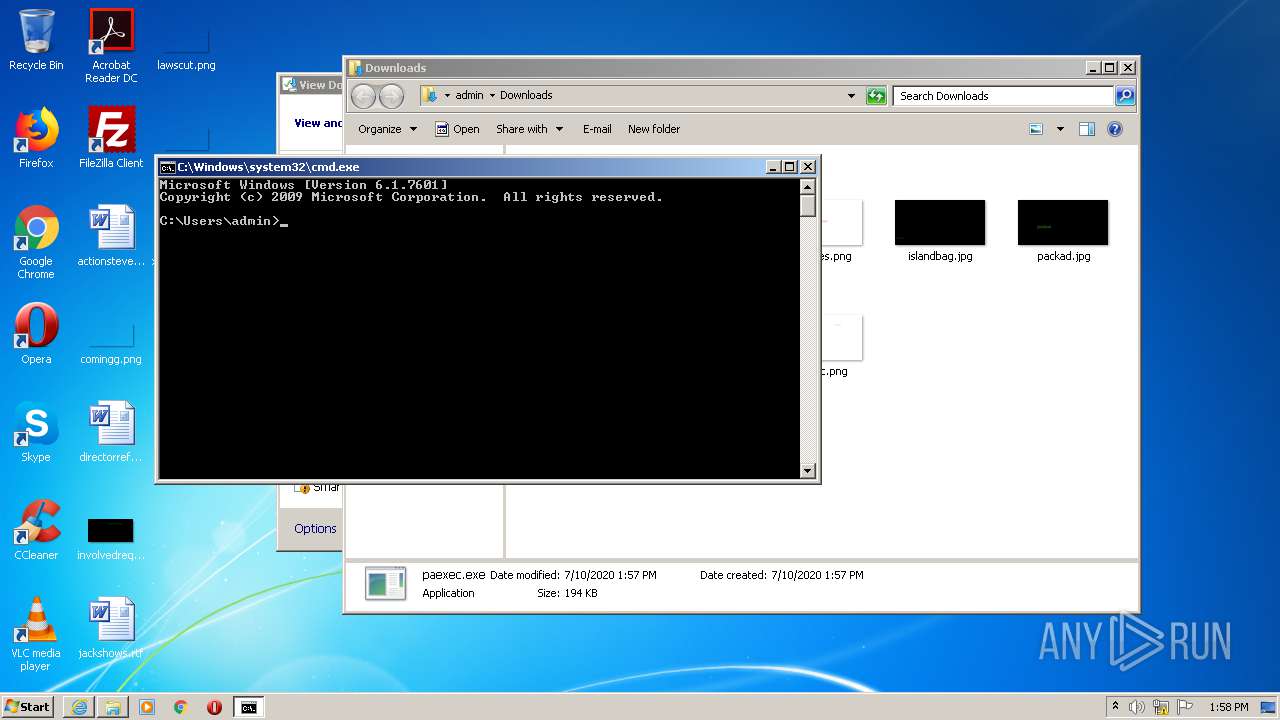This screenshot has width=1280, height=720.
Task: Click the Date created value in the details pane
Action: click(x=817, y=575)
